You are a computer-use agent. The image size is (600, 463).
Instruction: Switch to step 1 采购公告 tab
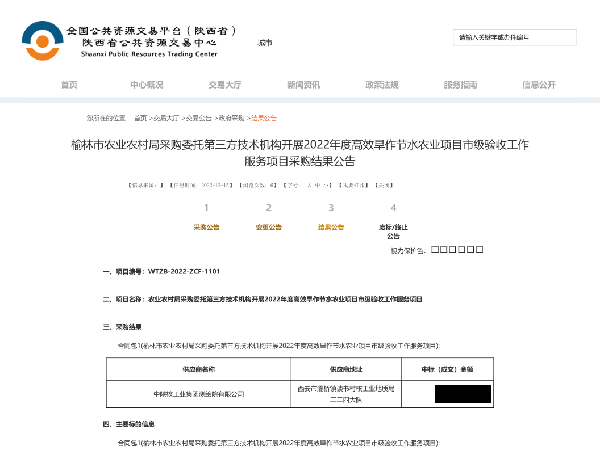point(205,227)
